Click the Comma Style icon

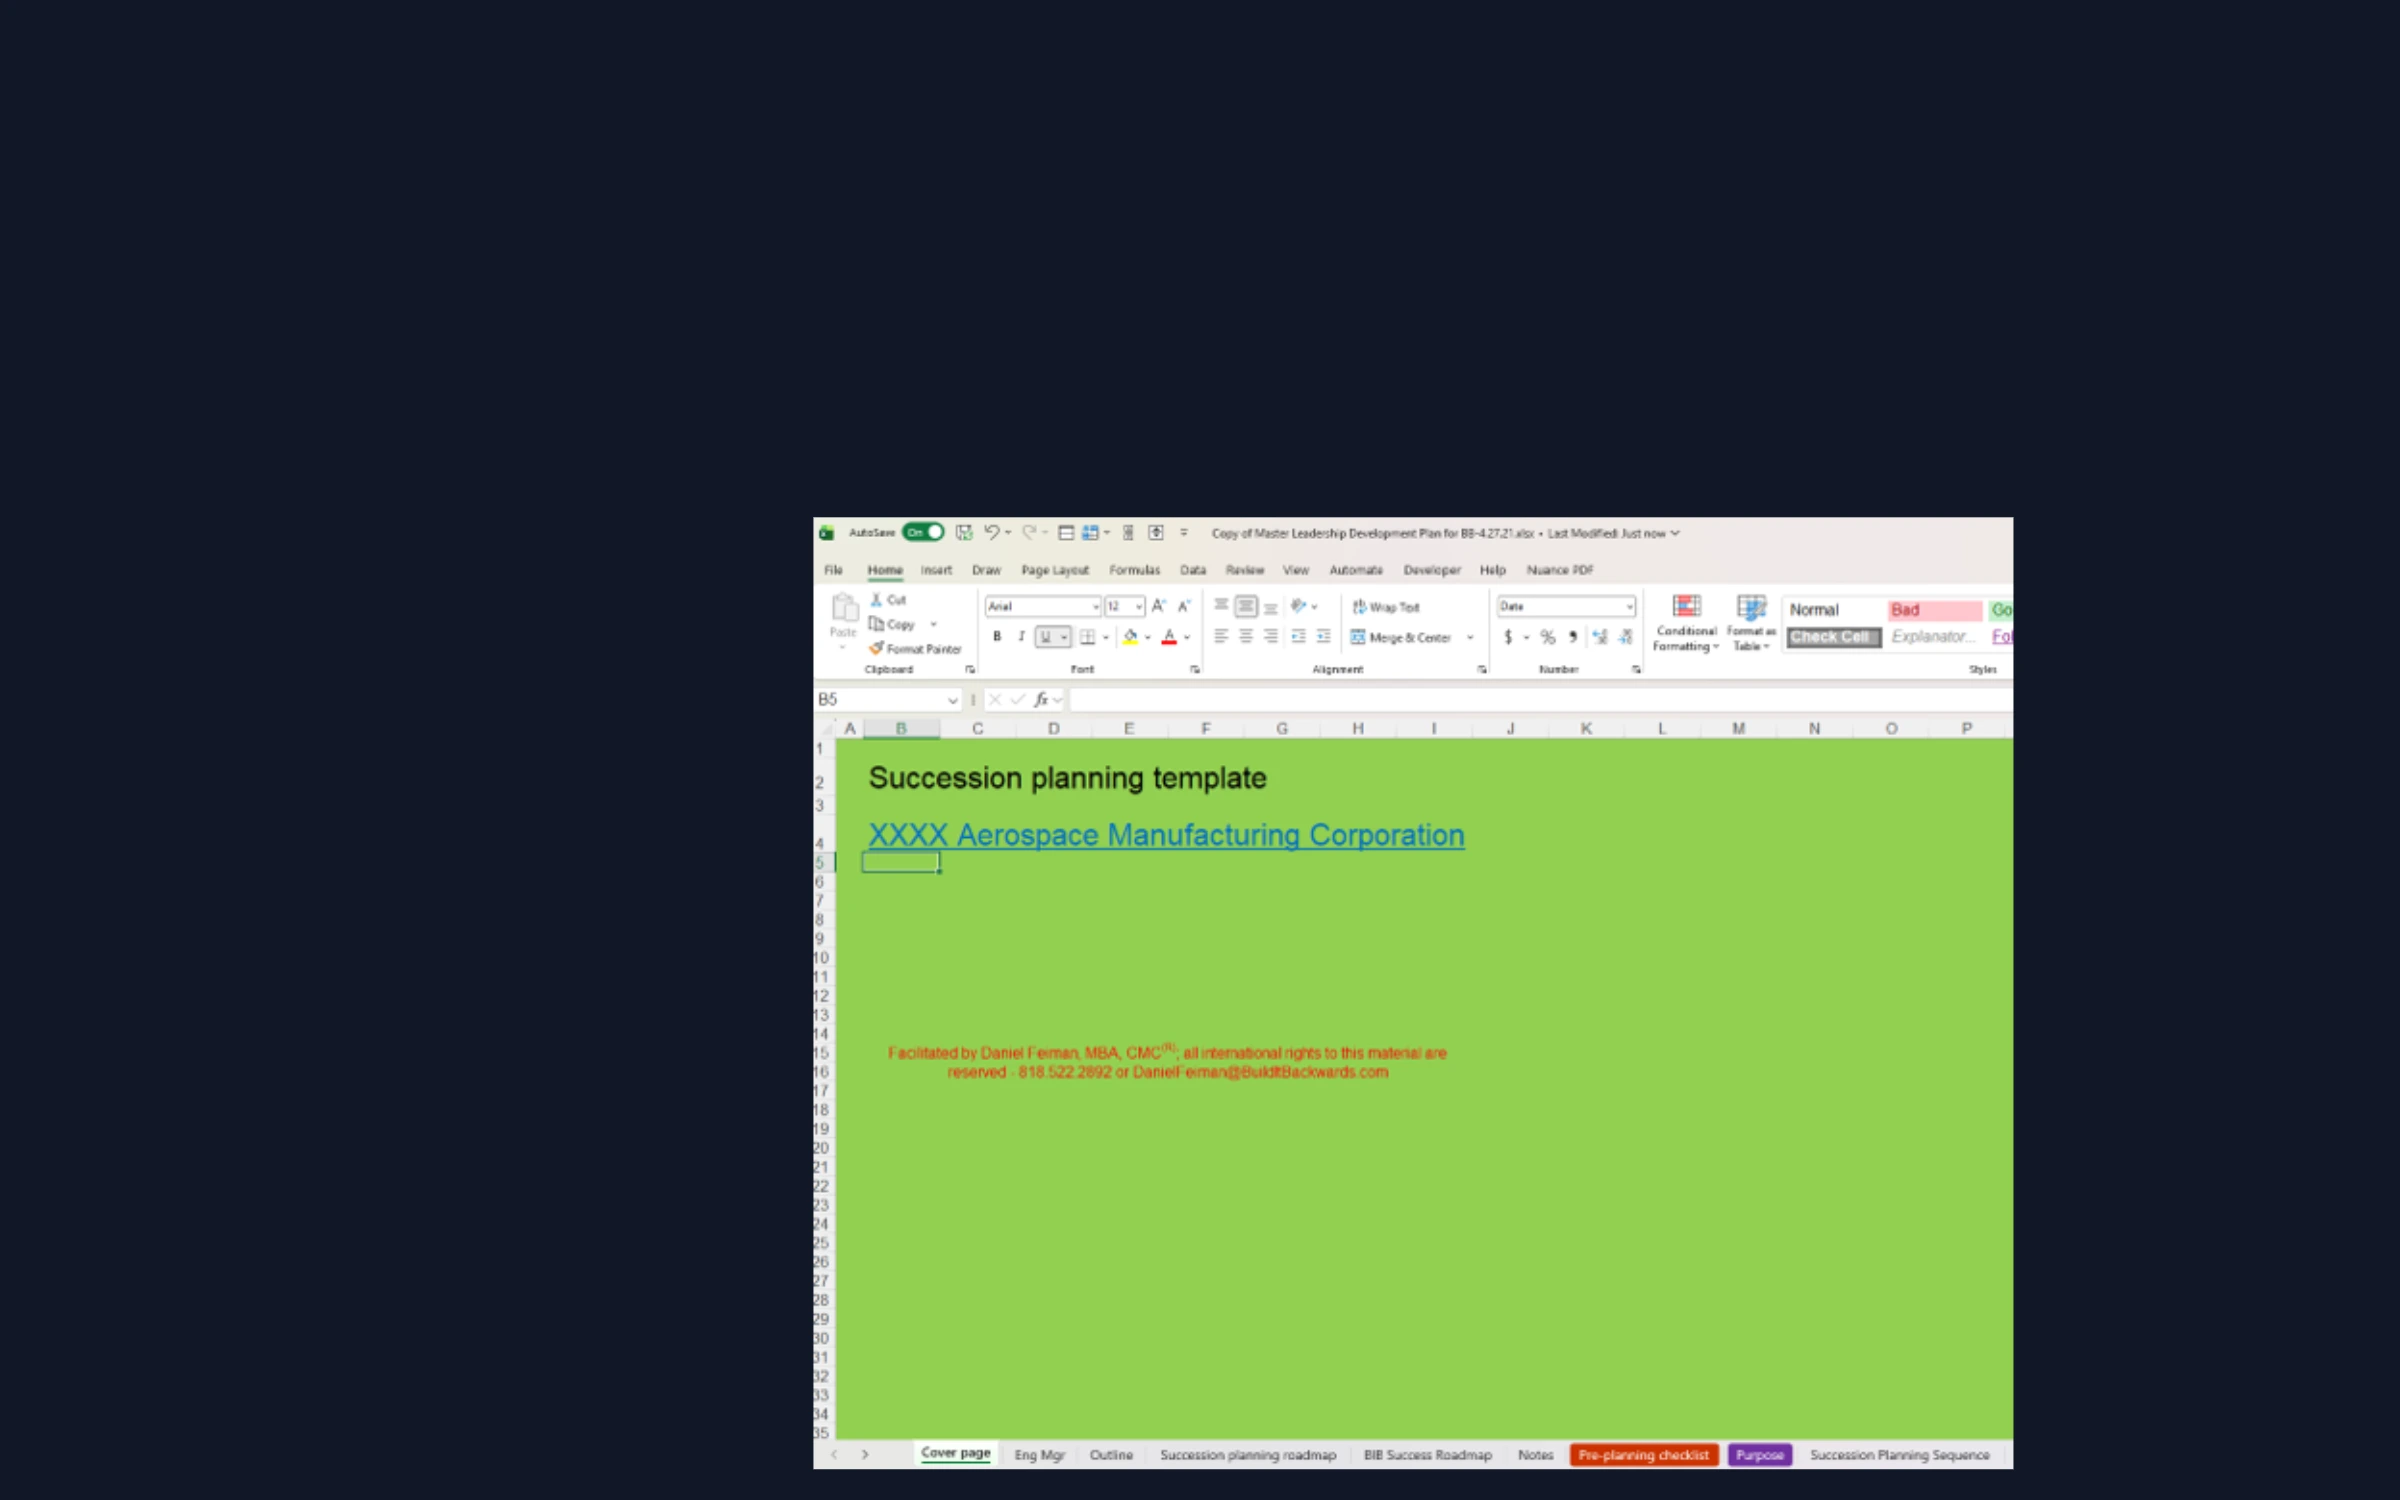tap(1573, 637)
